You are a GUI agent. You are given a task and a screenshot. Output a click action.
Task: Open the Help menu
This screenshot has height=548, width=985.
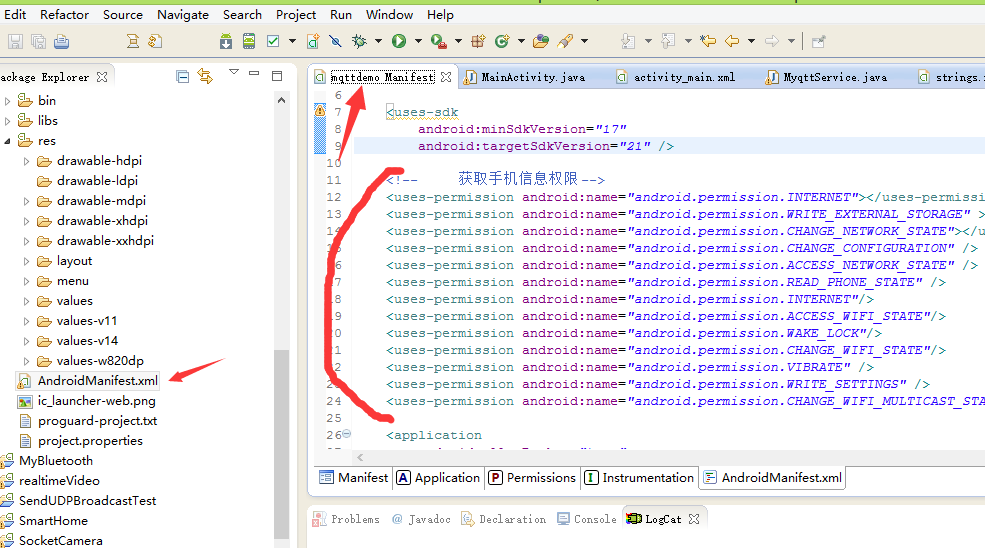440,14
